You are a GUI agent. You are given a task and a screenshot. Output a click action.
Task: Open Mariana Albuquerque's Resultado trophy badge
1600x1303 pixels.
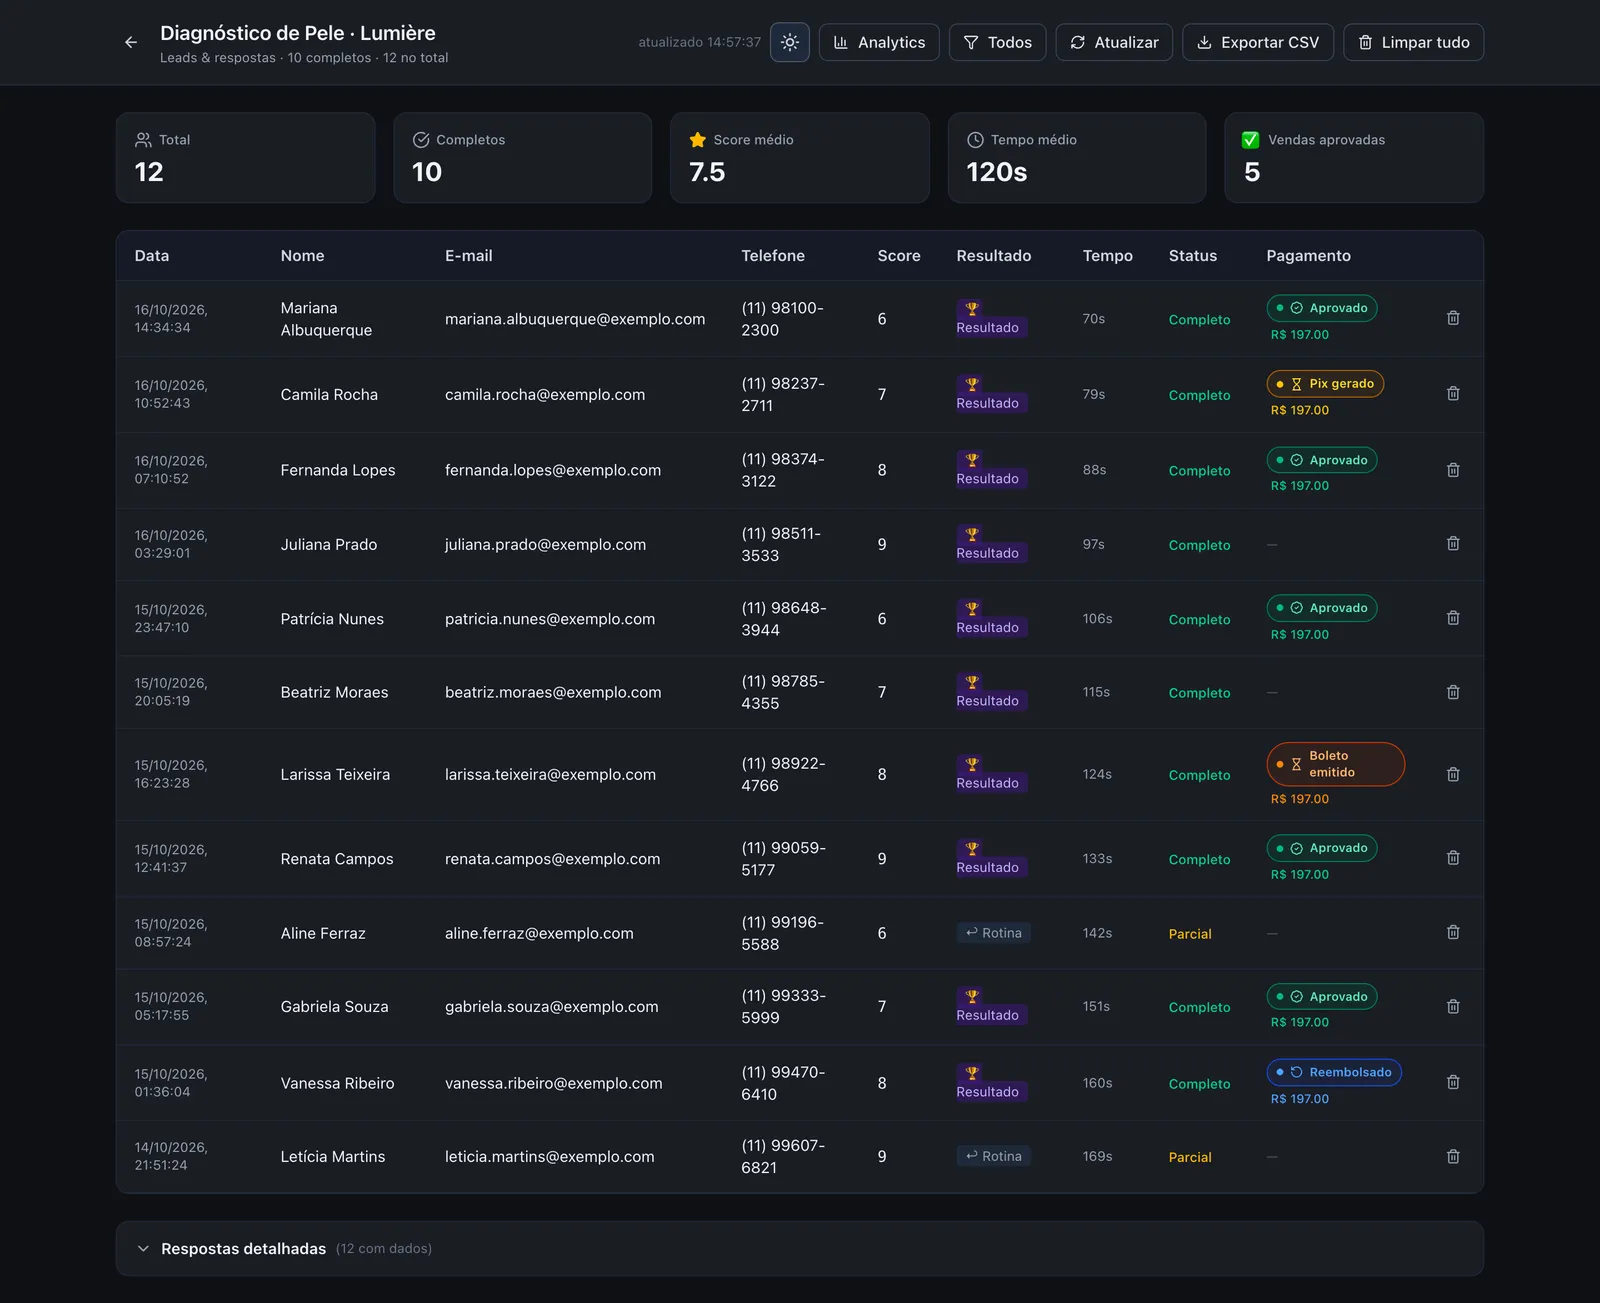990,318
